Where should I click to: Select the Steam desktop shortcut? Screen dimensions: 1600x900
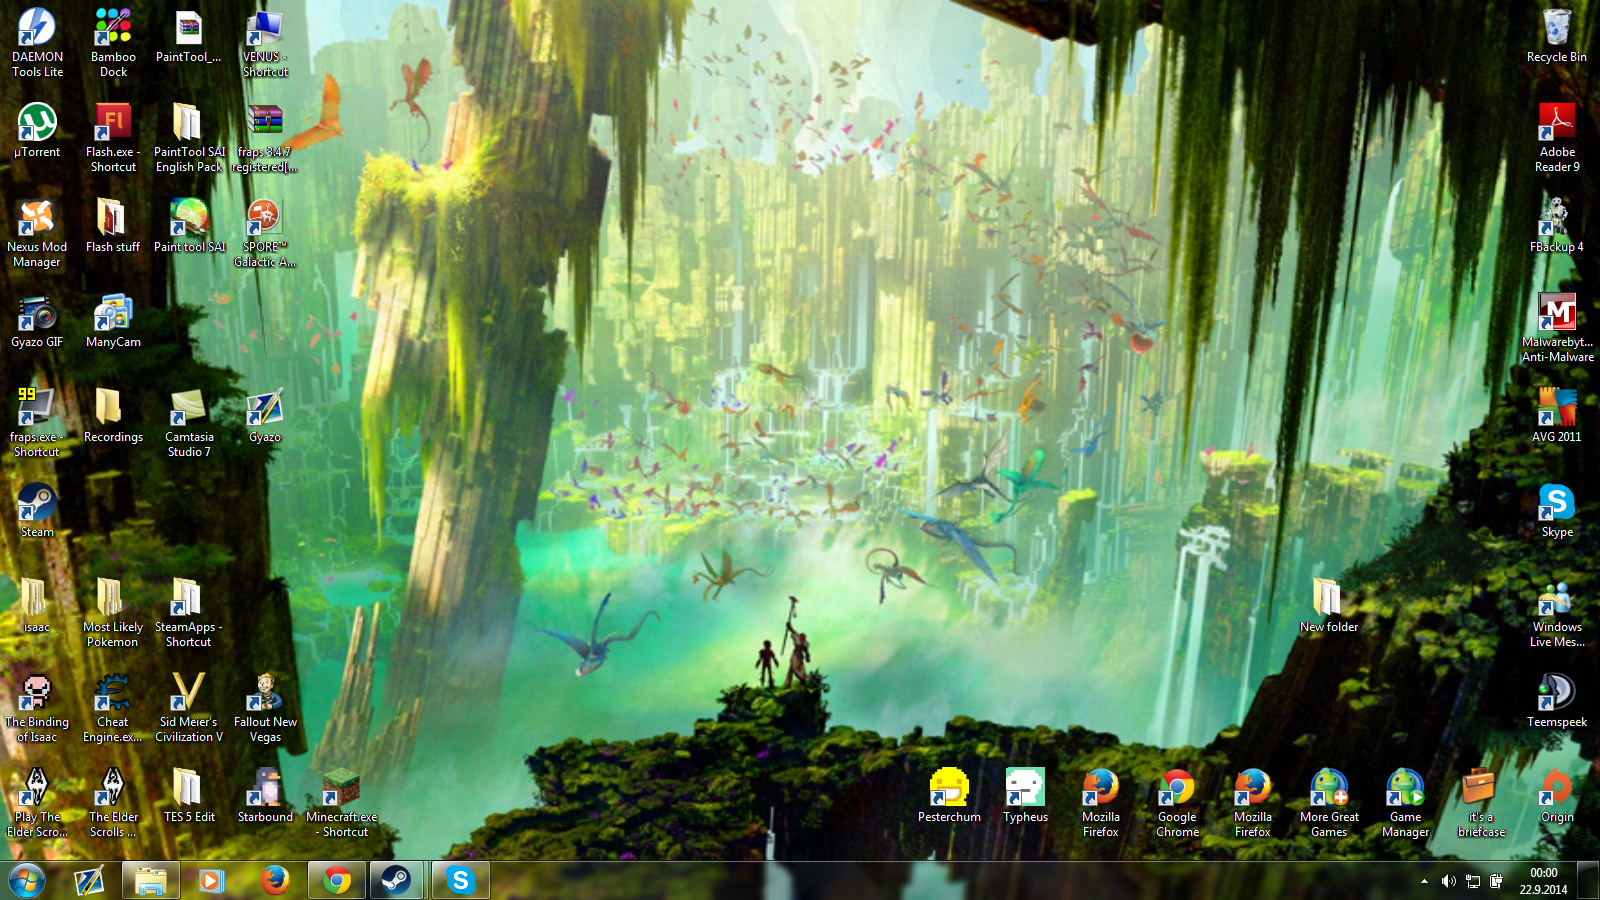click(37, 511)
